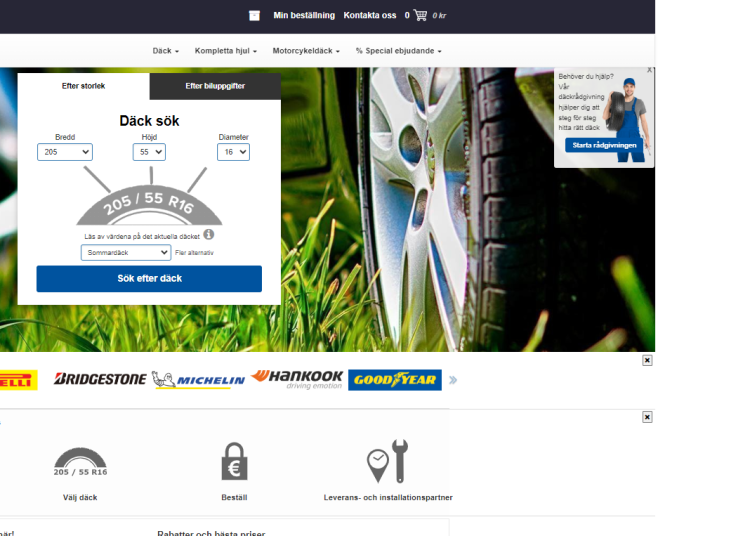Viewport: 750px width, 536px height.
Task: Click the Välj däck label
Action: [x=80, y=497]
